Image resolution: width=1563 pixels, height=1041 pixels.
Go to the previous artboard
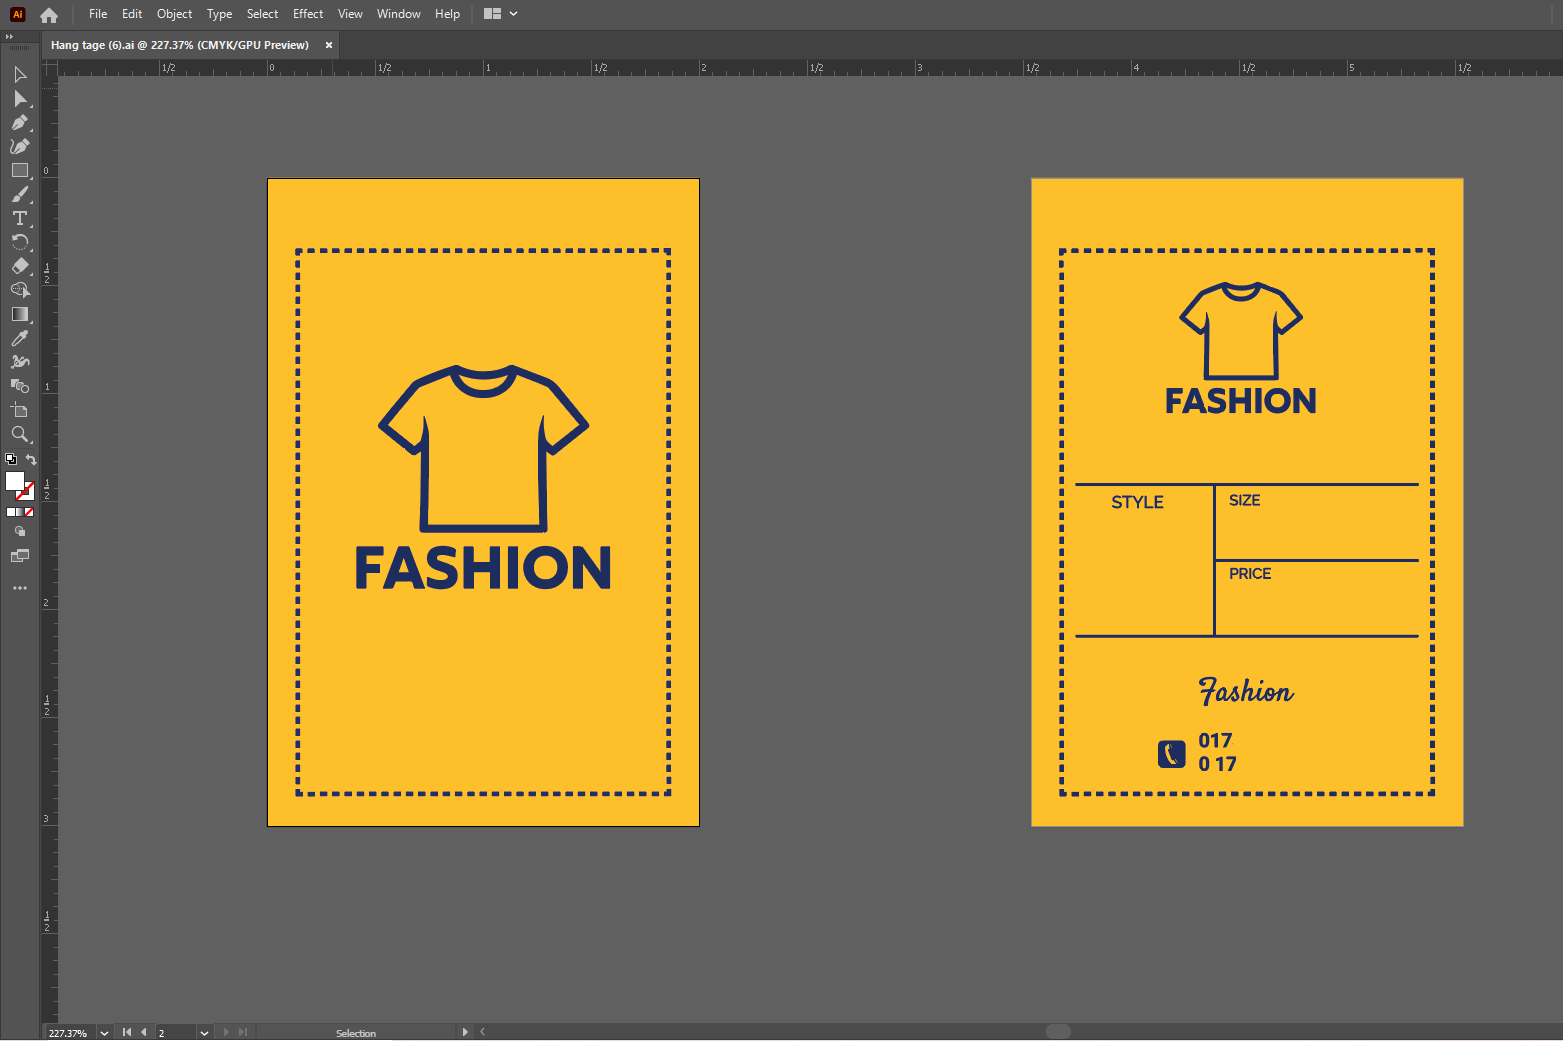point(144,1032)
